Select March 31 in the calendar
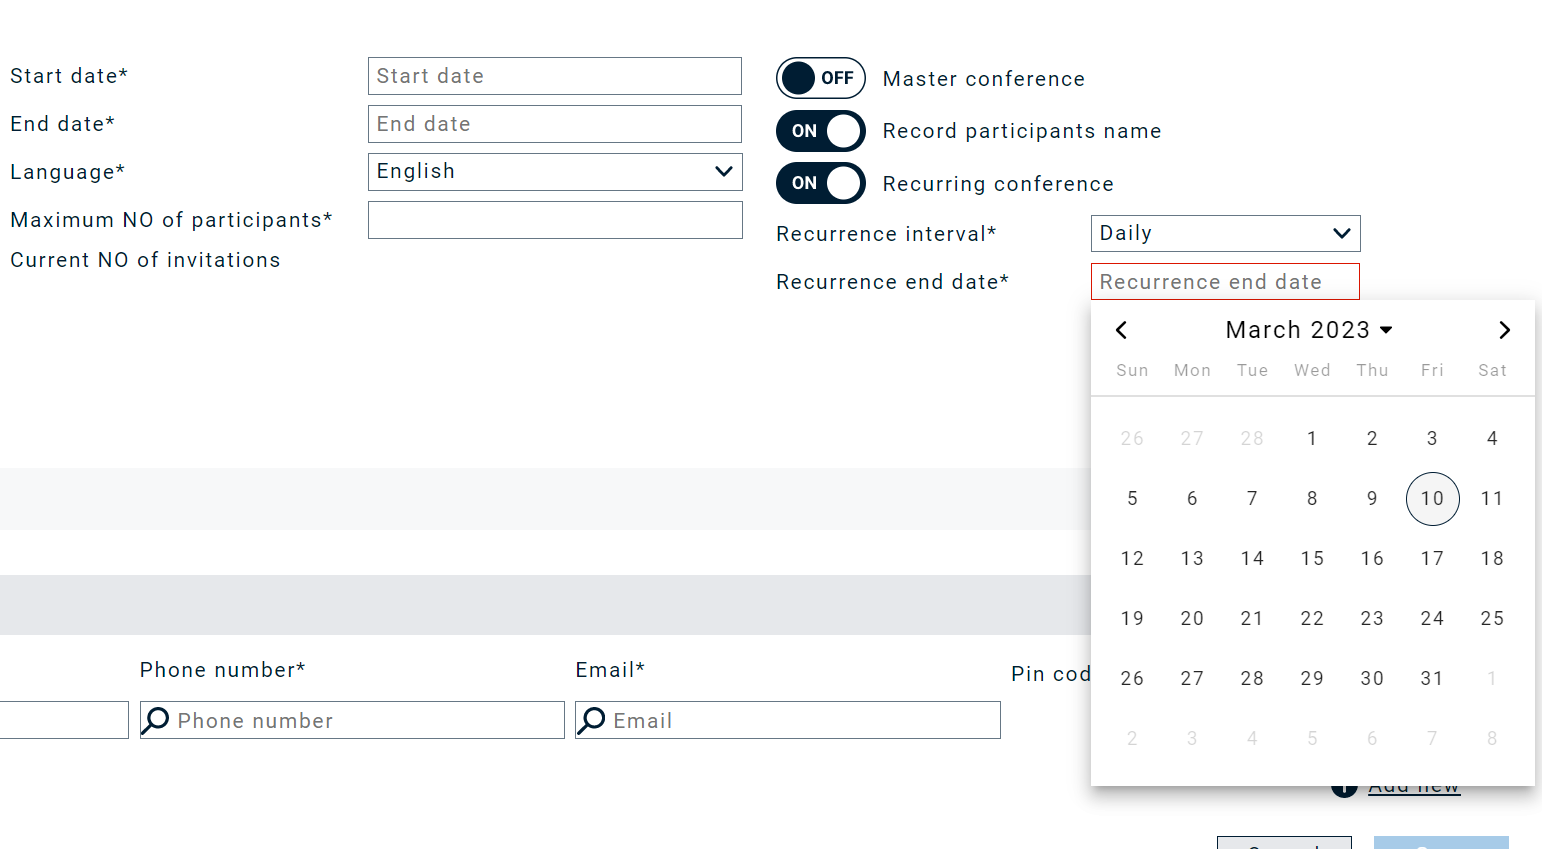1542x849 pixels. (1432, 679)
